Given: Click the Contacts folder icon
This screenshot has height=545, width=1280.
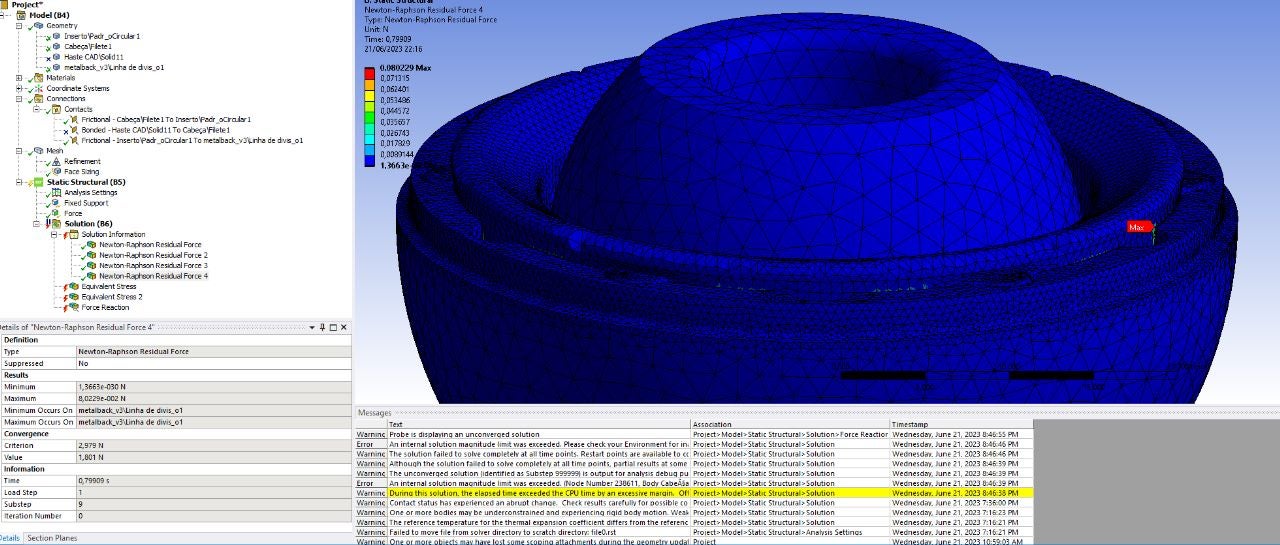Looking at the screenshot, I should pyautogui.click(x=56, y=109).
